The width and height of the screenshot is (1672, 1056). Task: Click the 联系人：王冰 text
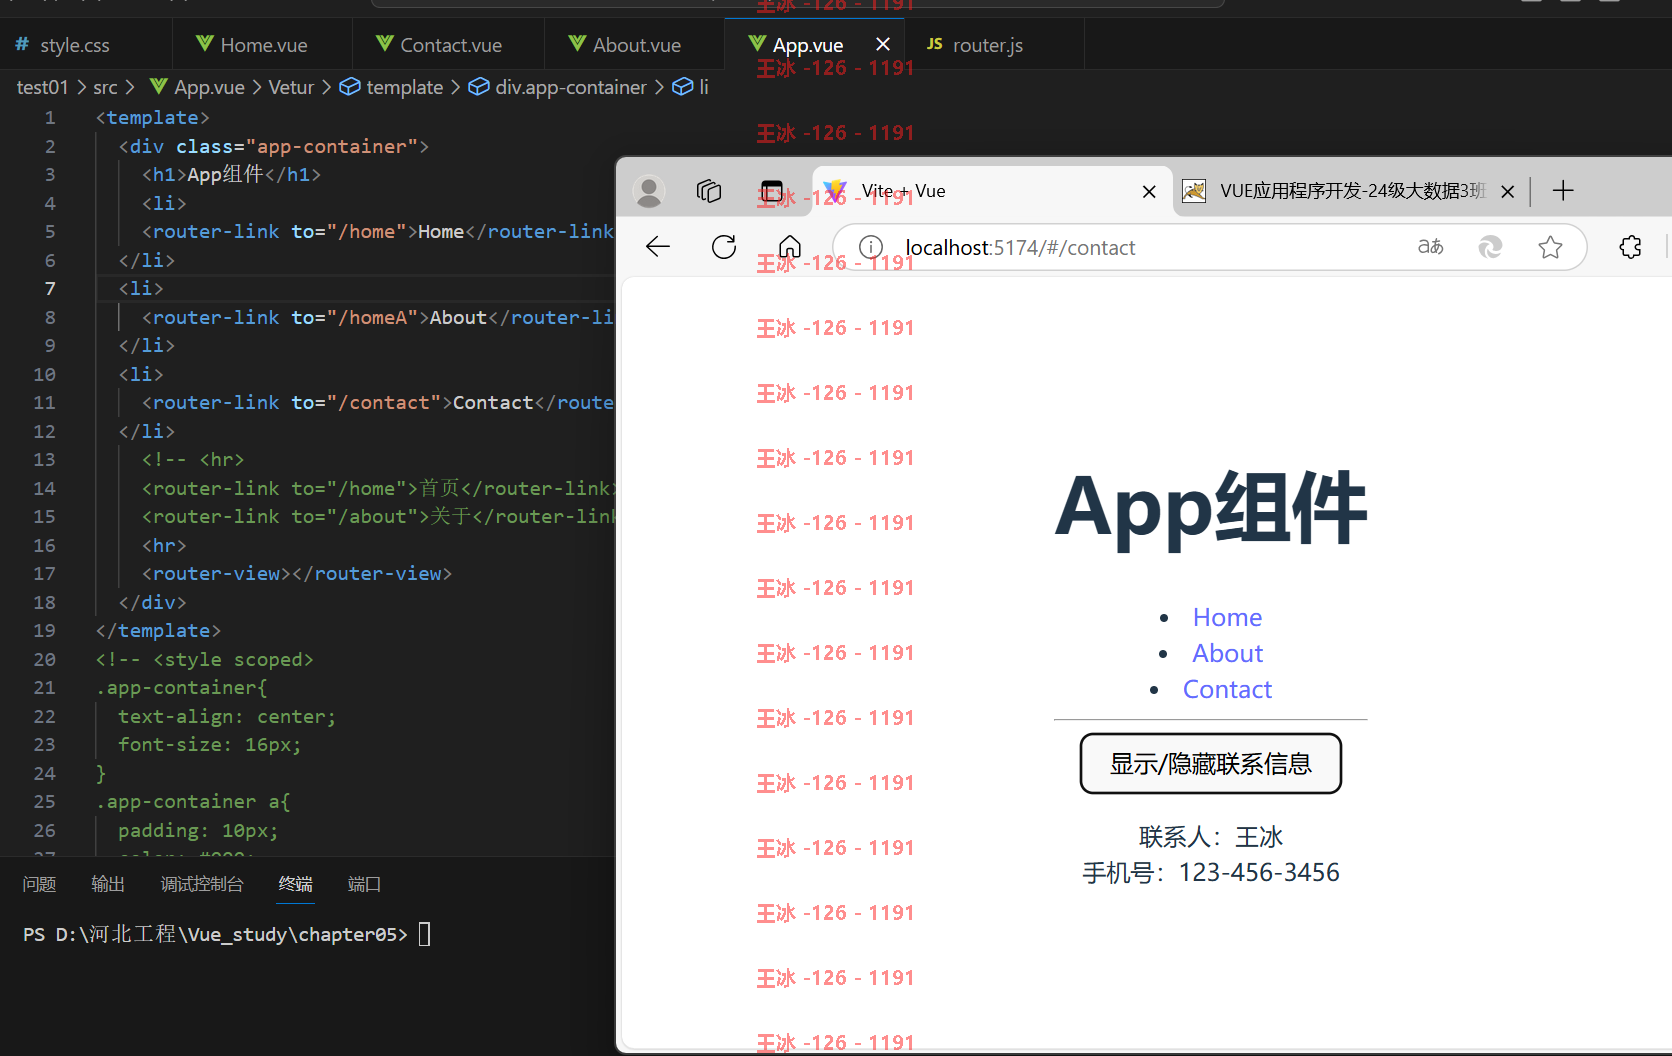1210,837
